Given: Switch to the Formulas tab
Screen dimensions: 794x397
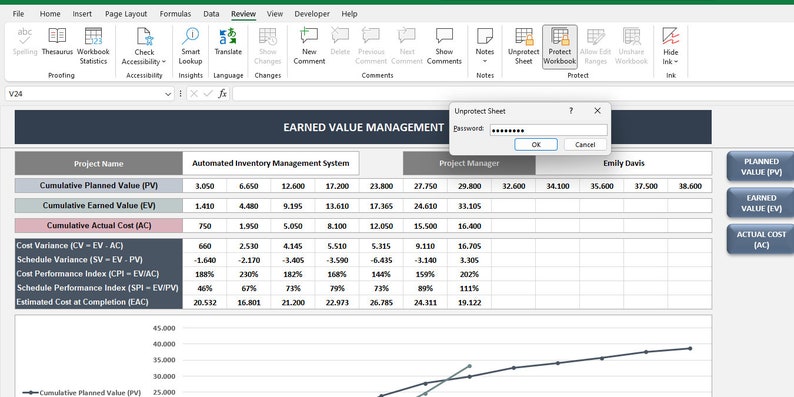Looking at the screenshot, I should click(x=175, y=14).
